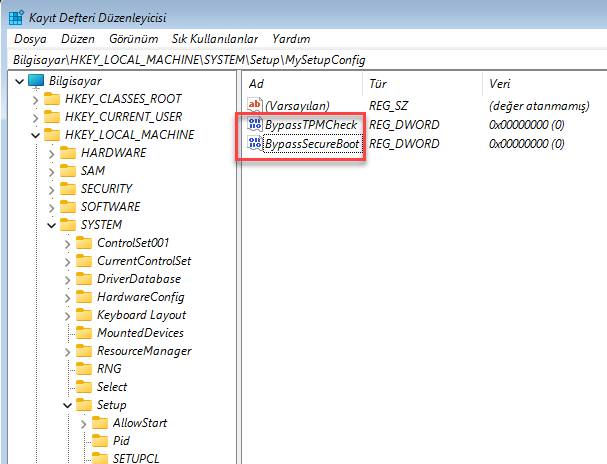The width and height of the screenshot is (607, 464).
Task: Click the (Varsayılan) string value icon
Action: (254, 105)
